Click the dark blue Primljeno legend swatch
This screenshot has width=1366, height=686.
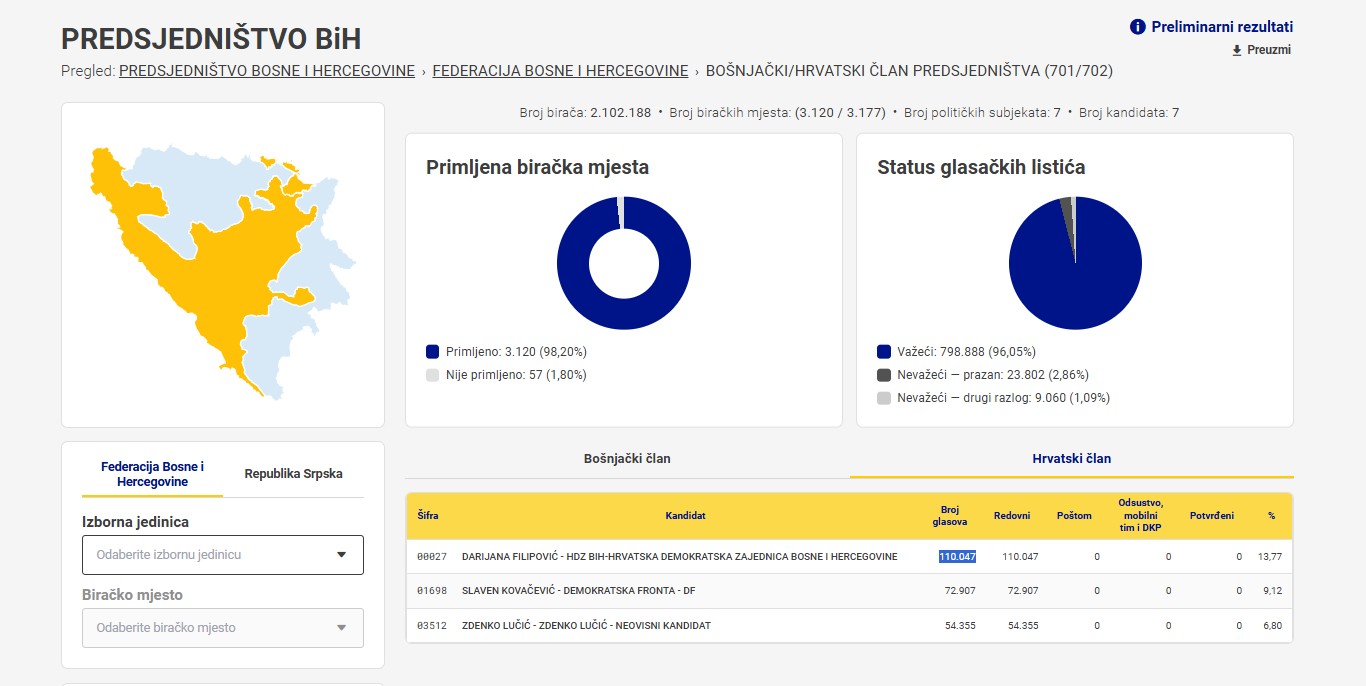click(432, 352)
